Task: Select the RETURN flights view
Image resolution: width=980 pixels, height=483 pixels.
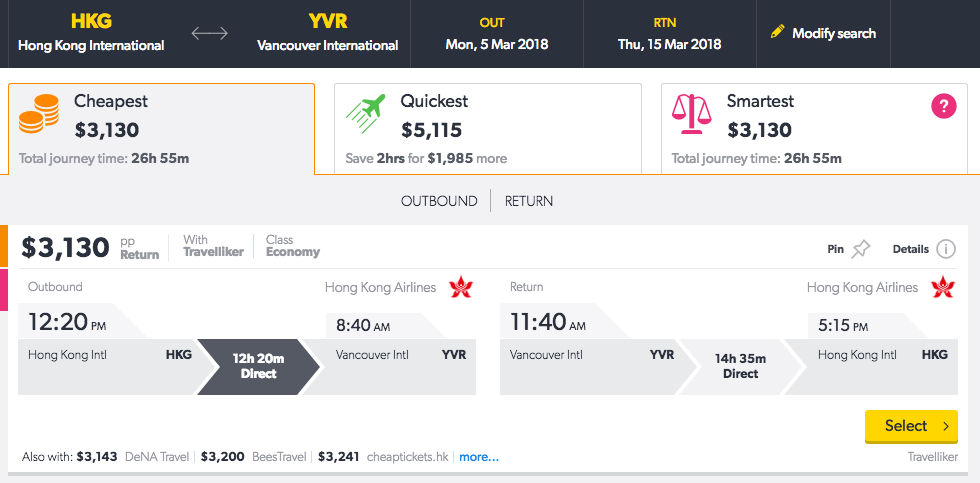Action: 529,201
